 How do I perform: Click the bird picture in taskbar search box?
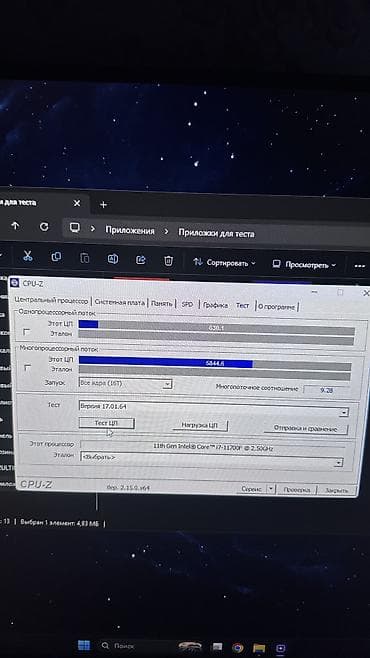click(190, 647)
